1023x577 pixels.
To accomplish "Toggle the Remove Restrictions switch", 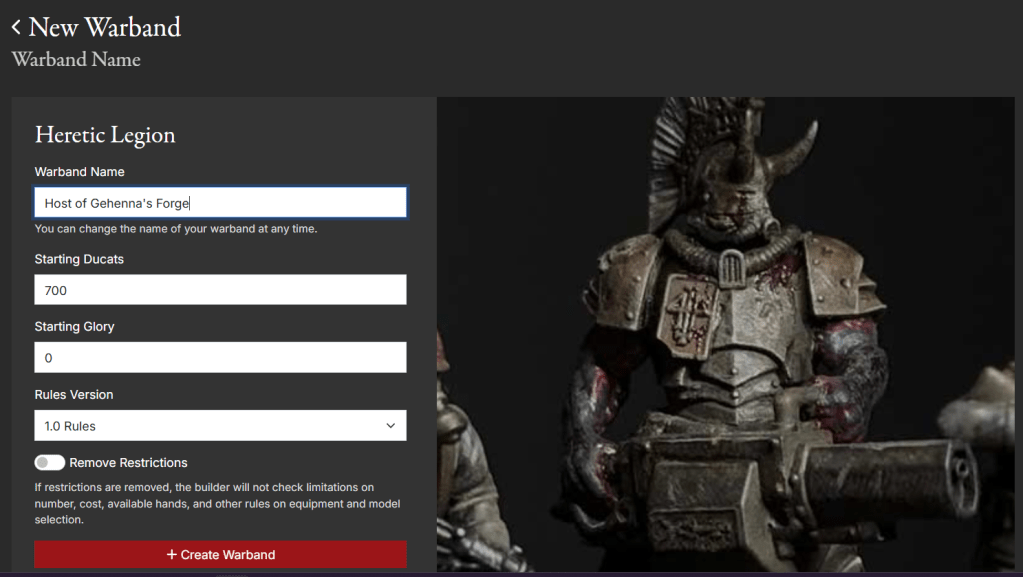I will coord(50,463).
